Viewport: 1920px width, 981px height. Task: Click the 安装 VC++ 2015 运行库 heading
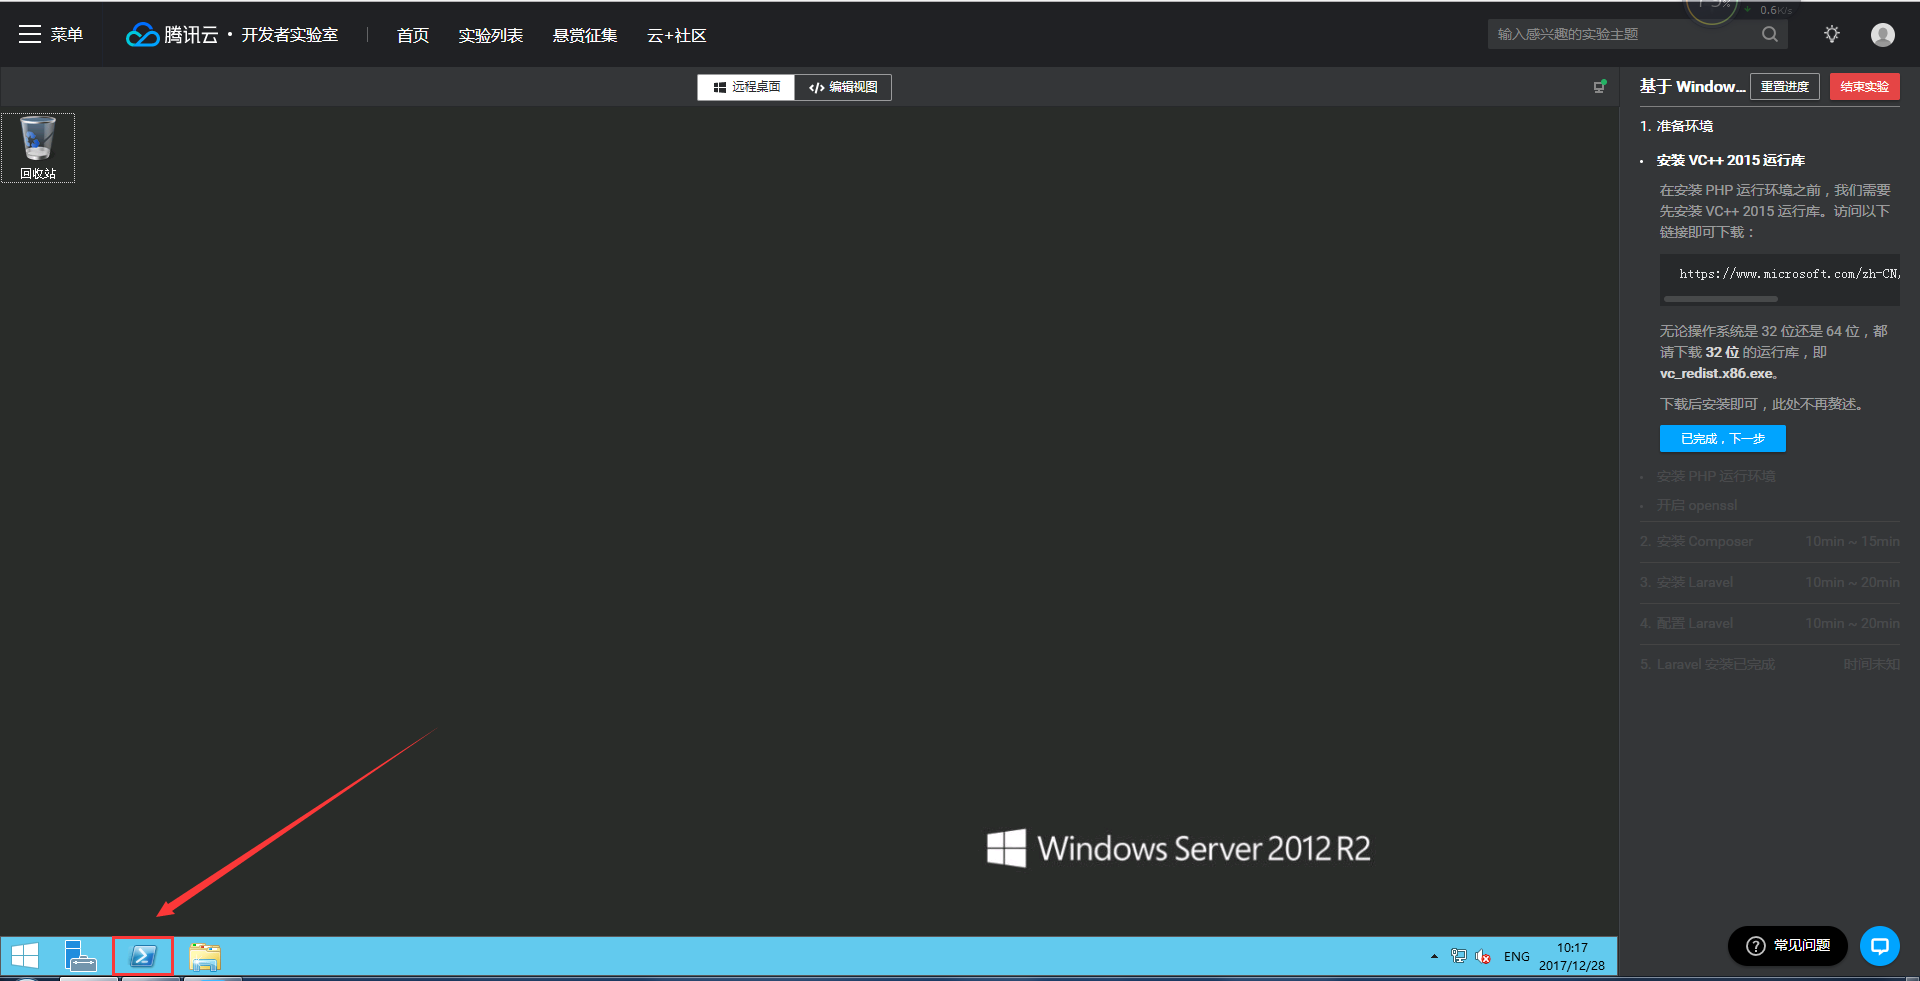point(1731,160)
